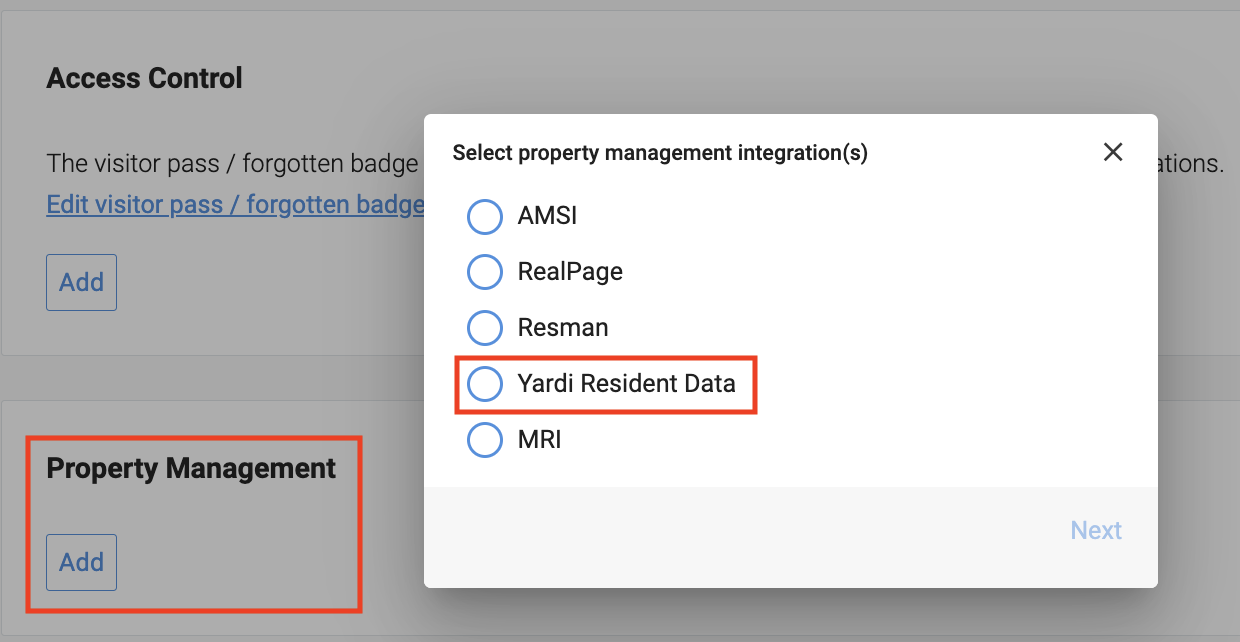This screenshot has height=642, width=1240.
Task: Choose the MRI radio circle
Action: pos(485,440)
